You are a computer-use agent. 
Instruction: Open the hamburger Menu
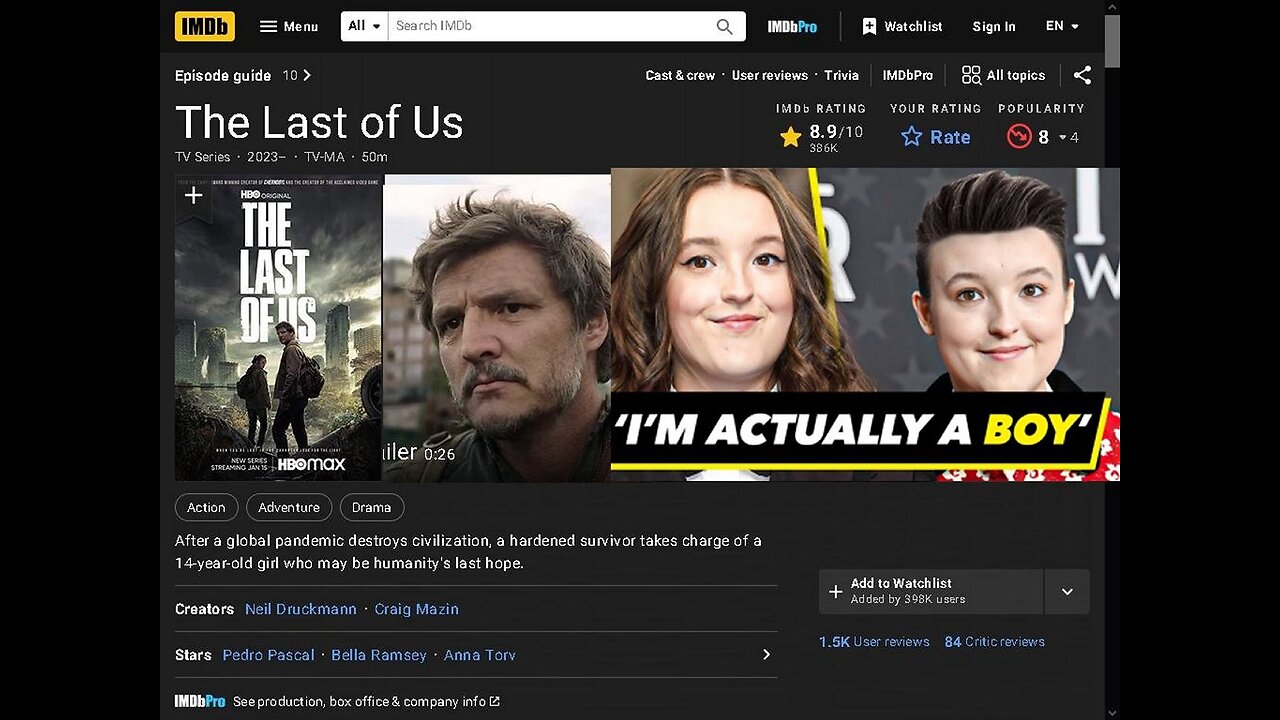tap(289, 27)
